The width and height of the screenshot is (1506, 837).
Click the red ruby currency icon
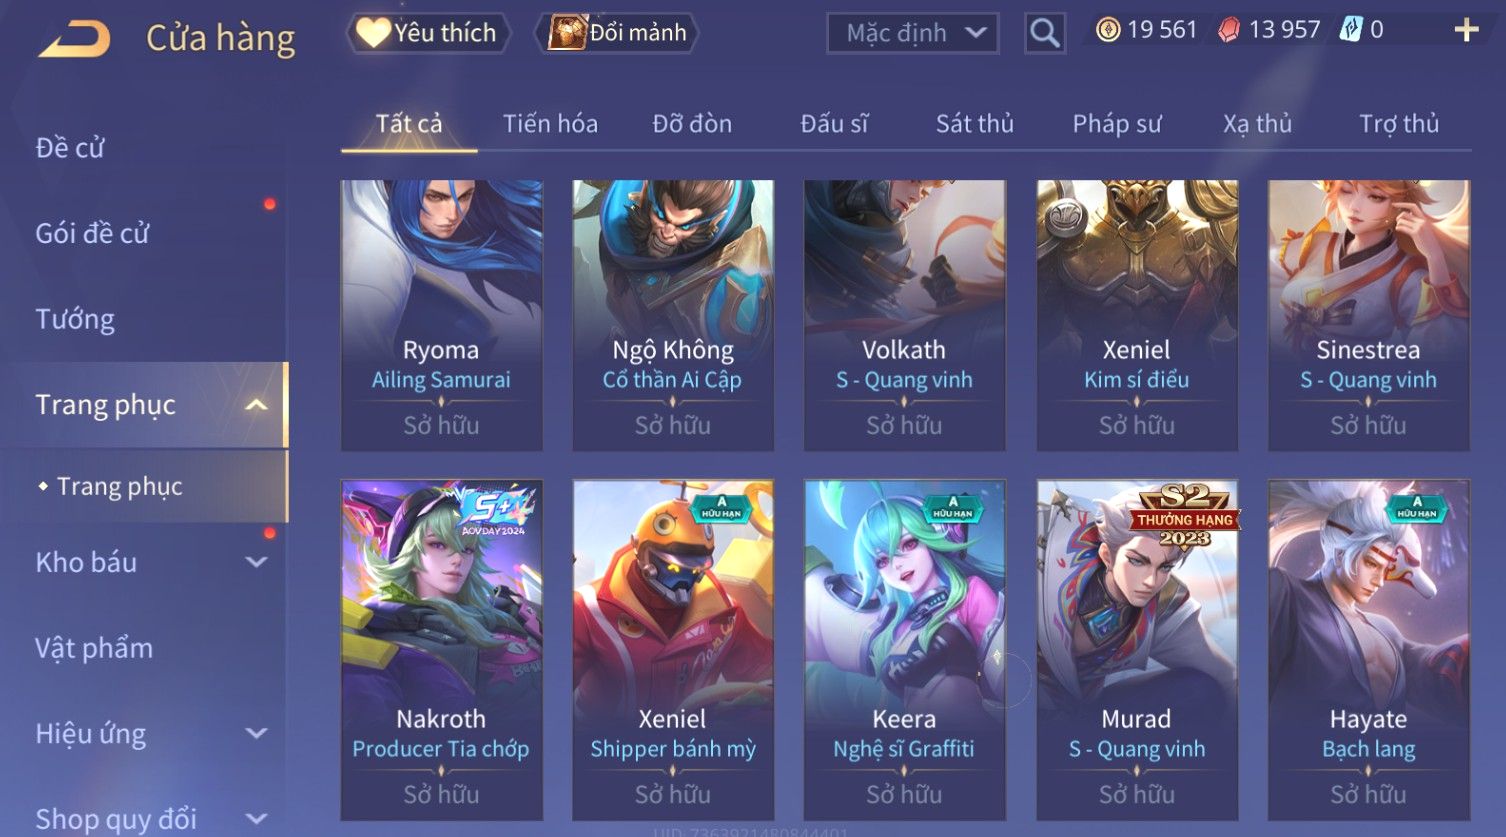point(1229,30)
